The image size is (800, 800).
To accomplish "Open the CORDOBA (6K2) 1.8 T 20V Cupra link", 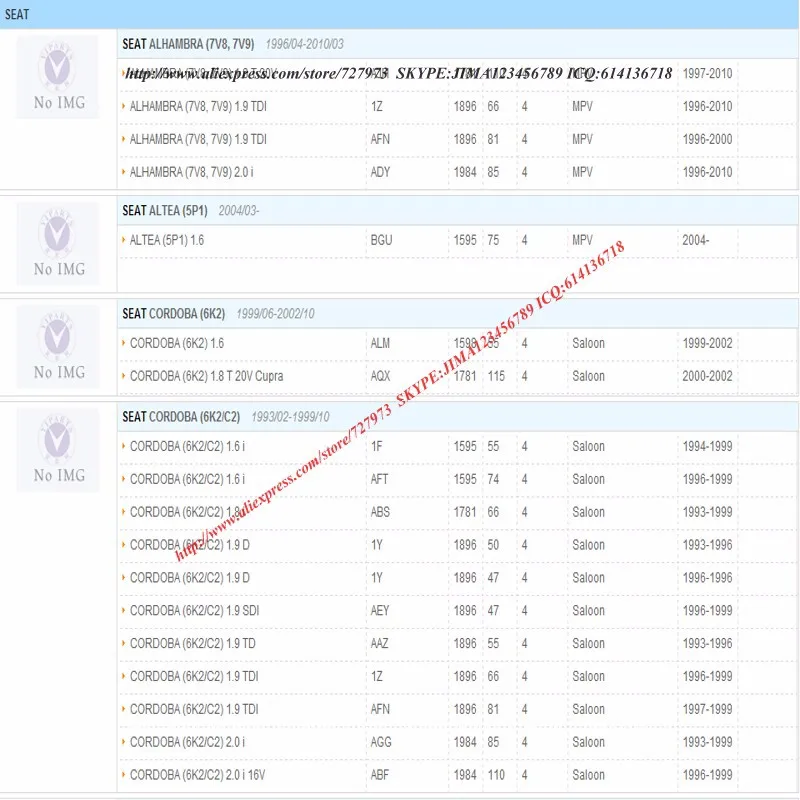I will tap(207, 377).
